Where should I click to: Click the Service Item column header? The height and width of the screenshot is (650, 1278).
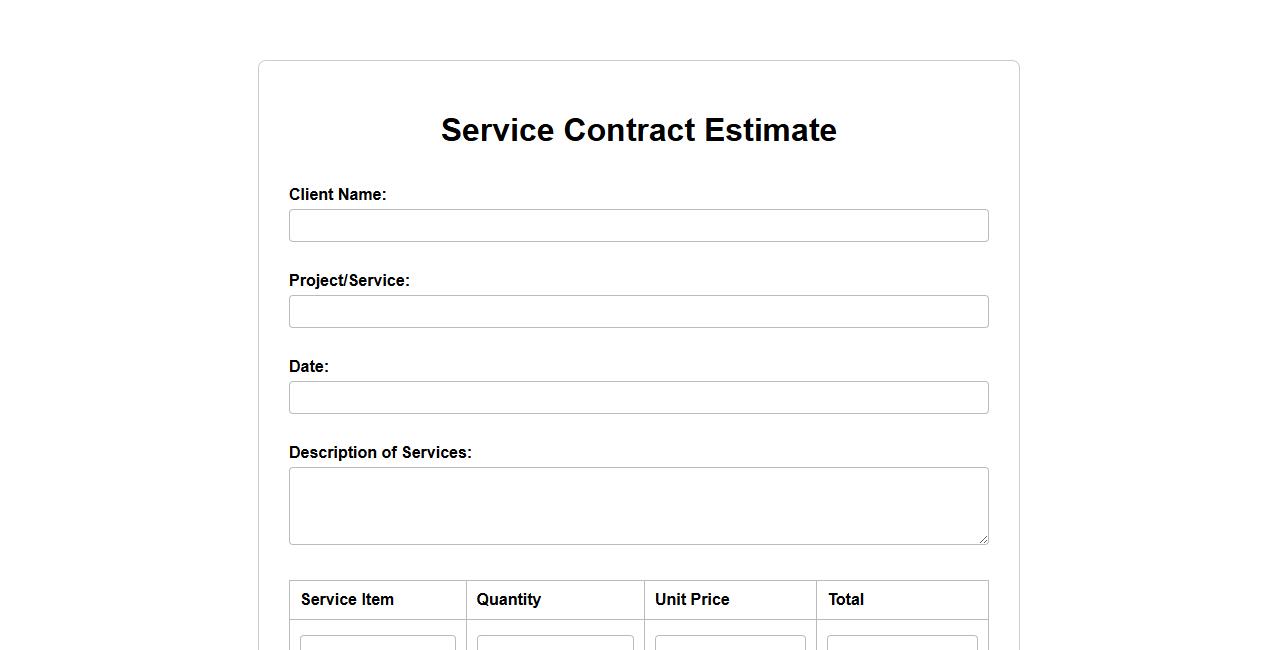(347, 600)
